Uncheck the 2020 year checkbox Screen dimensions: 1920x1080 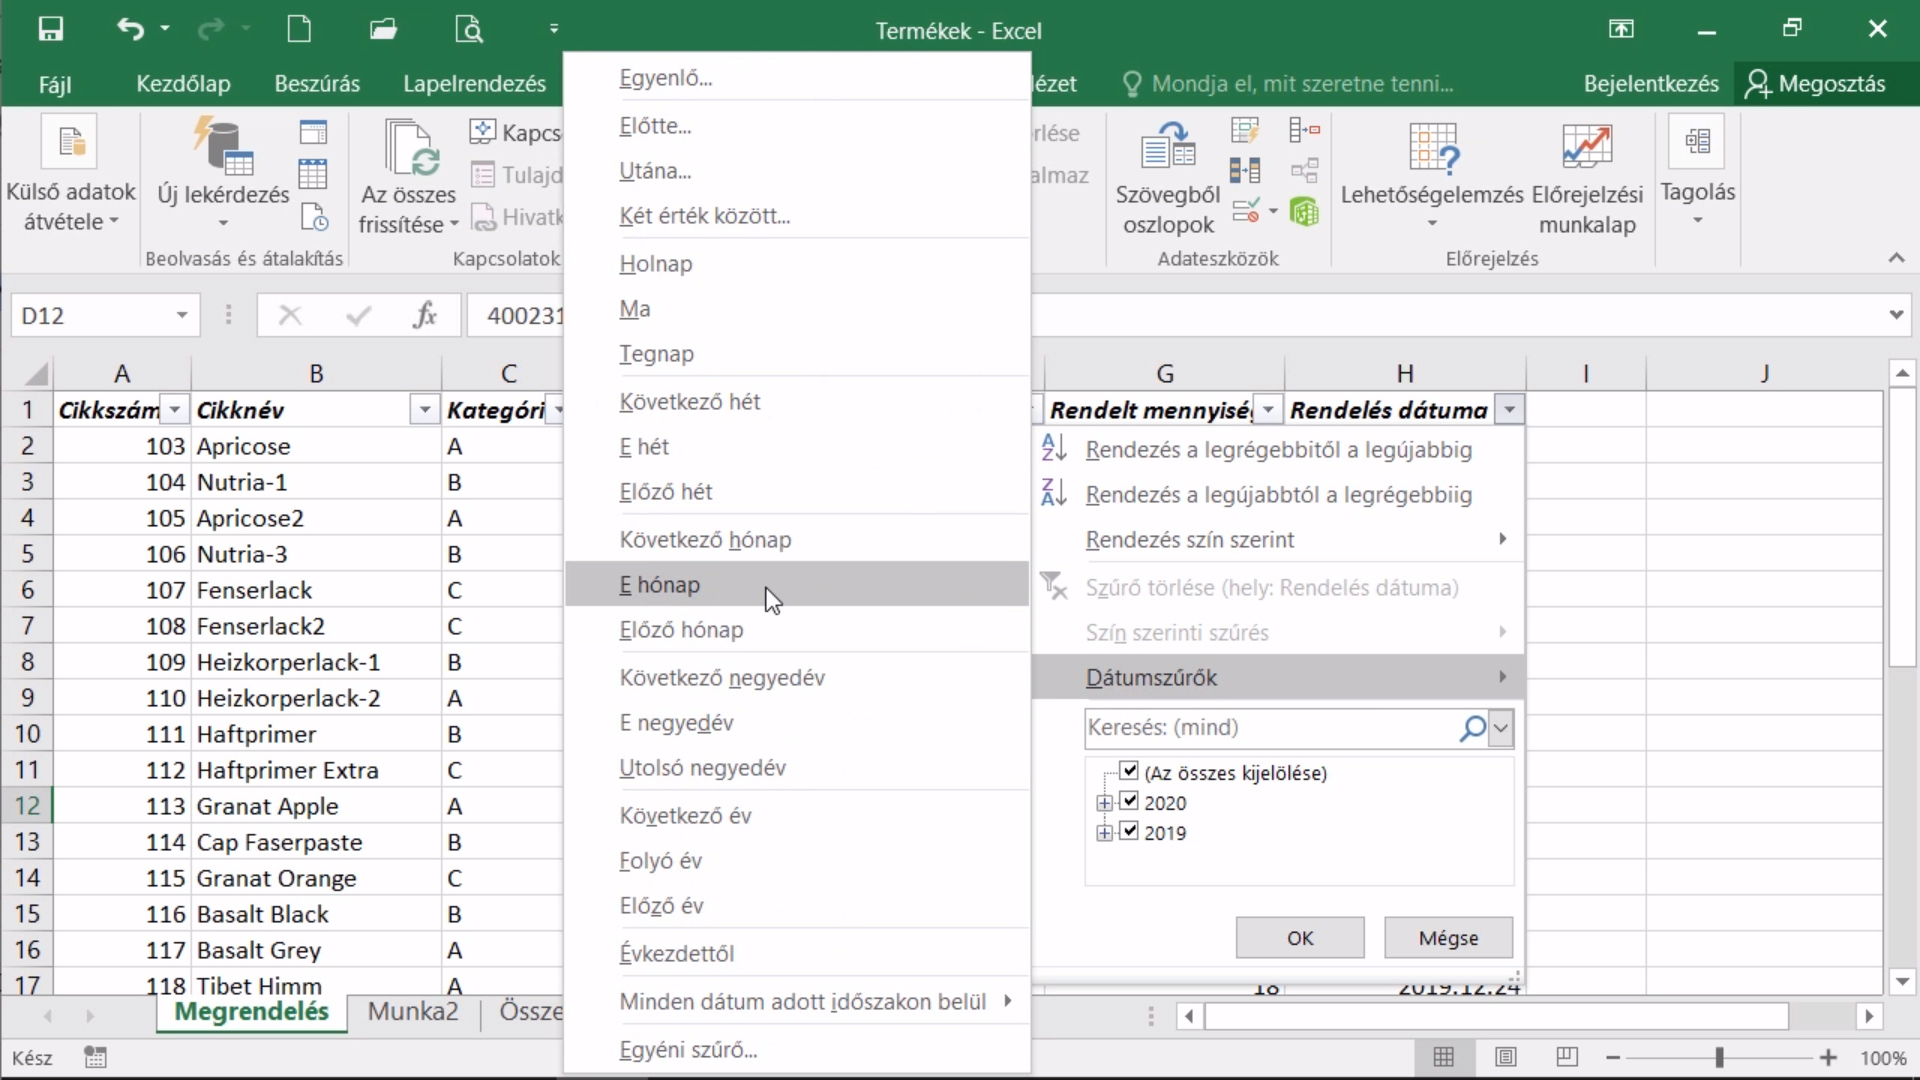(1130, 801)
